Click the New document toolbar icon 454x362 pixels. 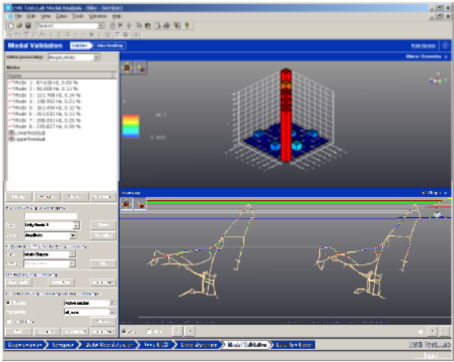pos(11,26)
